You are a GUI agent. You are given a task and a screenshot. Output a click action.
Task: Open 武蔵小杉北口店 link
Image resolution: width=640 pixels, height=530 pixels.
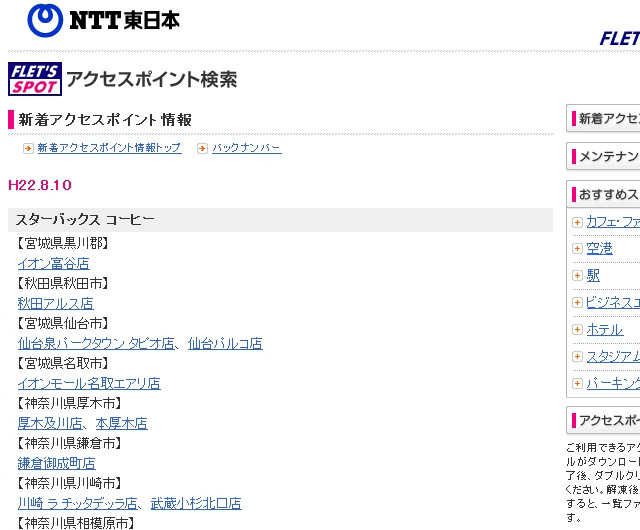click(196, 503)
